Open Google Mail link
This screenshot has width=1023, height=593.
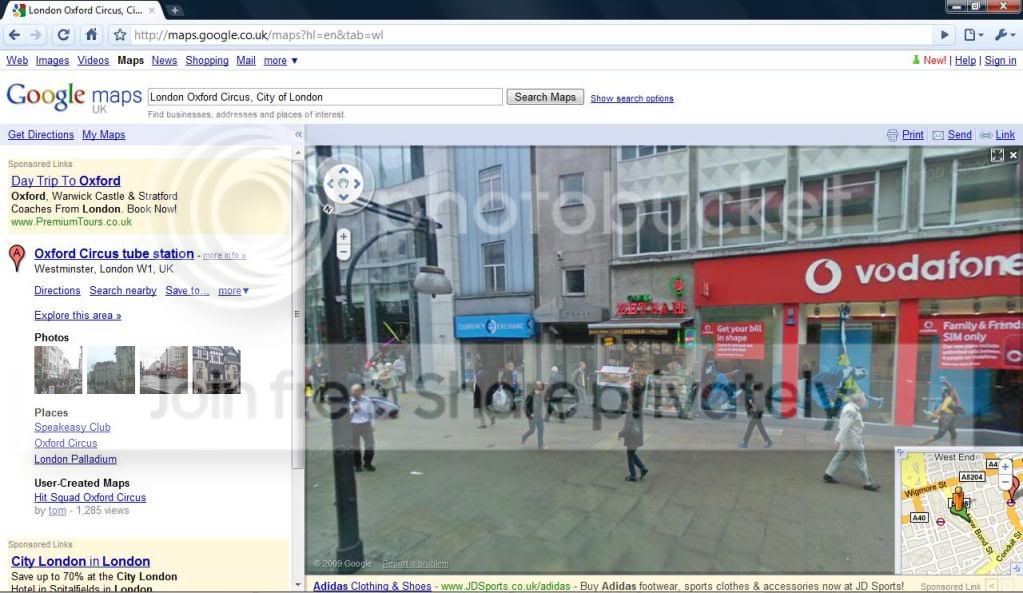click(x=246, y=60)
